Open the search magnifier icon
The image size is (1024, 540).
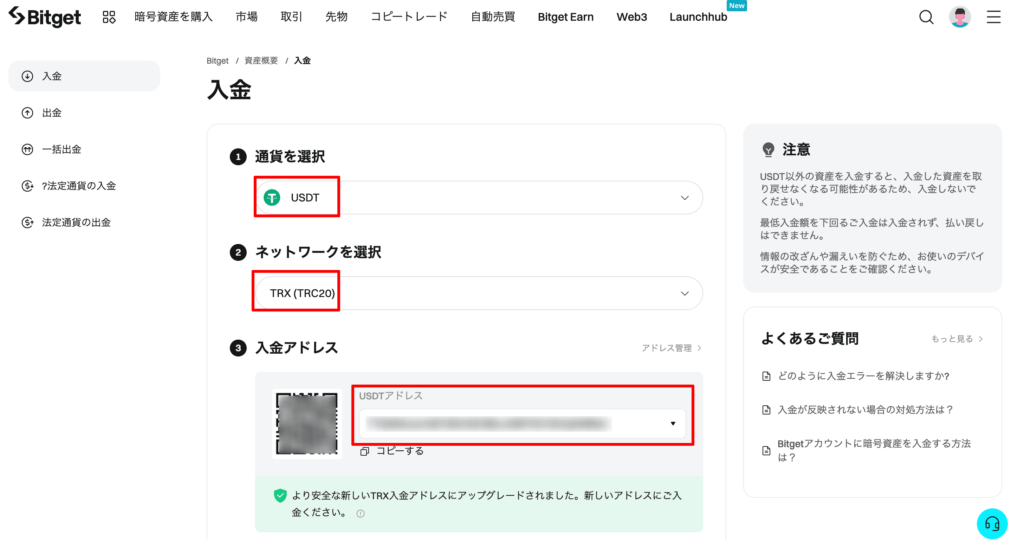(x=926, y=17)
